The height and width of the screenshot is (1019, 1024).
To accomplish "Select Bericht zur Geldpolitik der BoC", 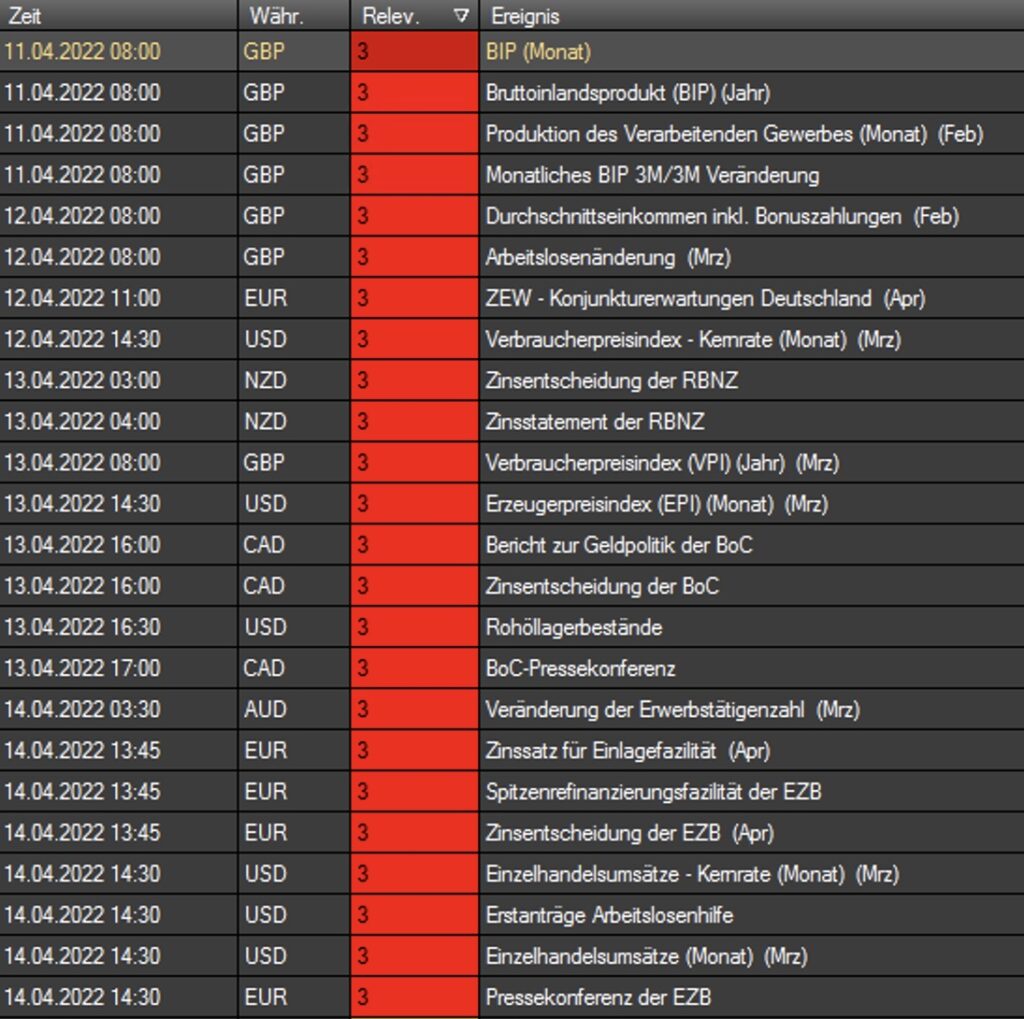I will tap(618, 545).
